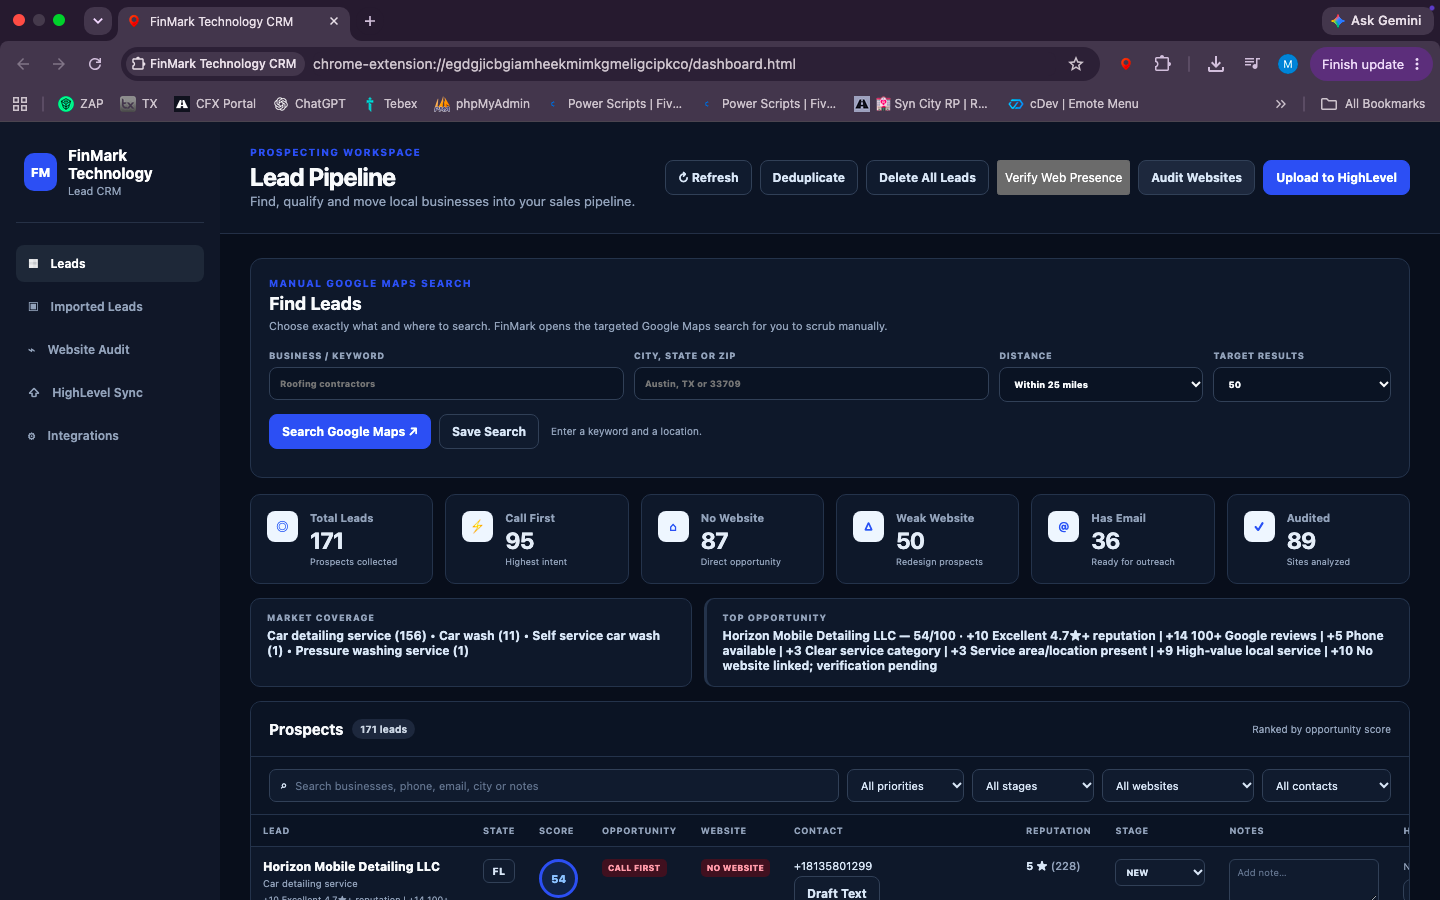1440x900 pixels.
Task: Open the Target Results dropdown
Action: tap(1302, 384)
